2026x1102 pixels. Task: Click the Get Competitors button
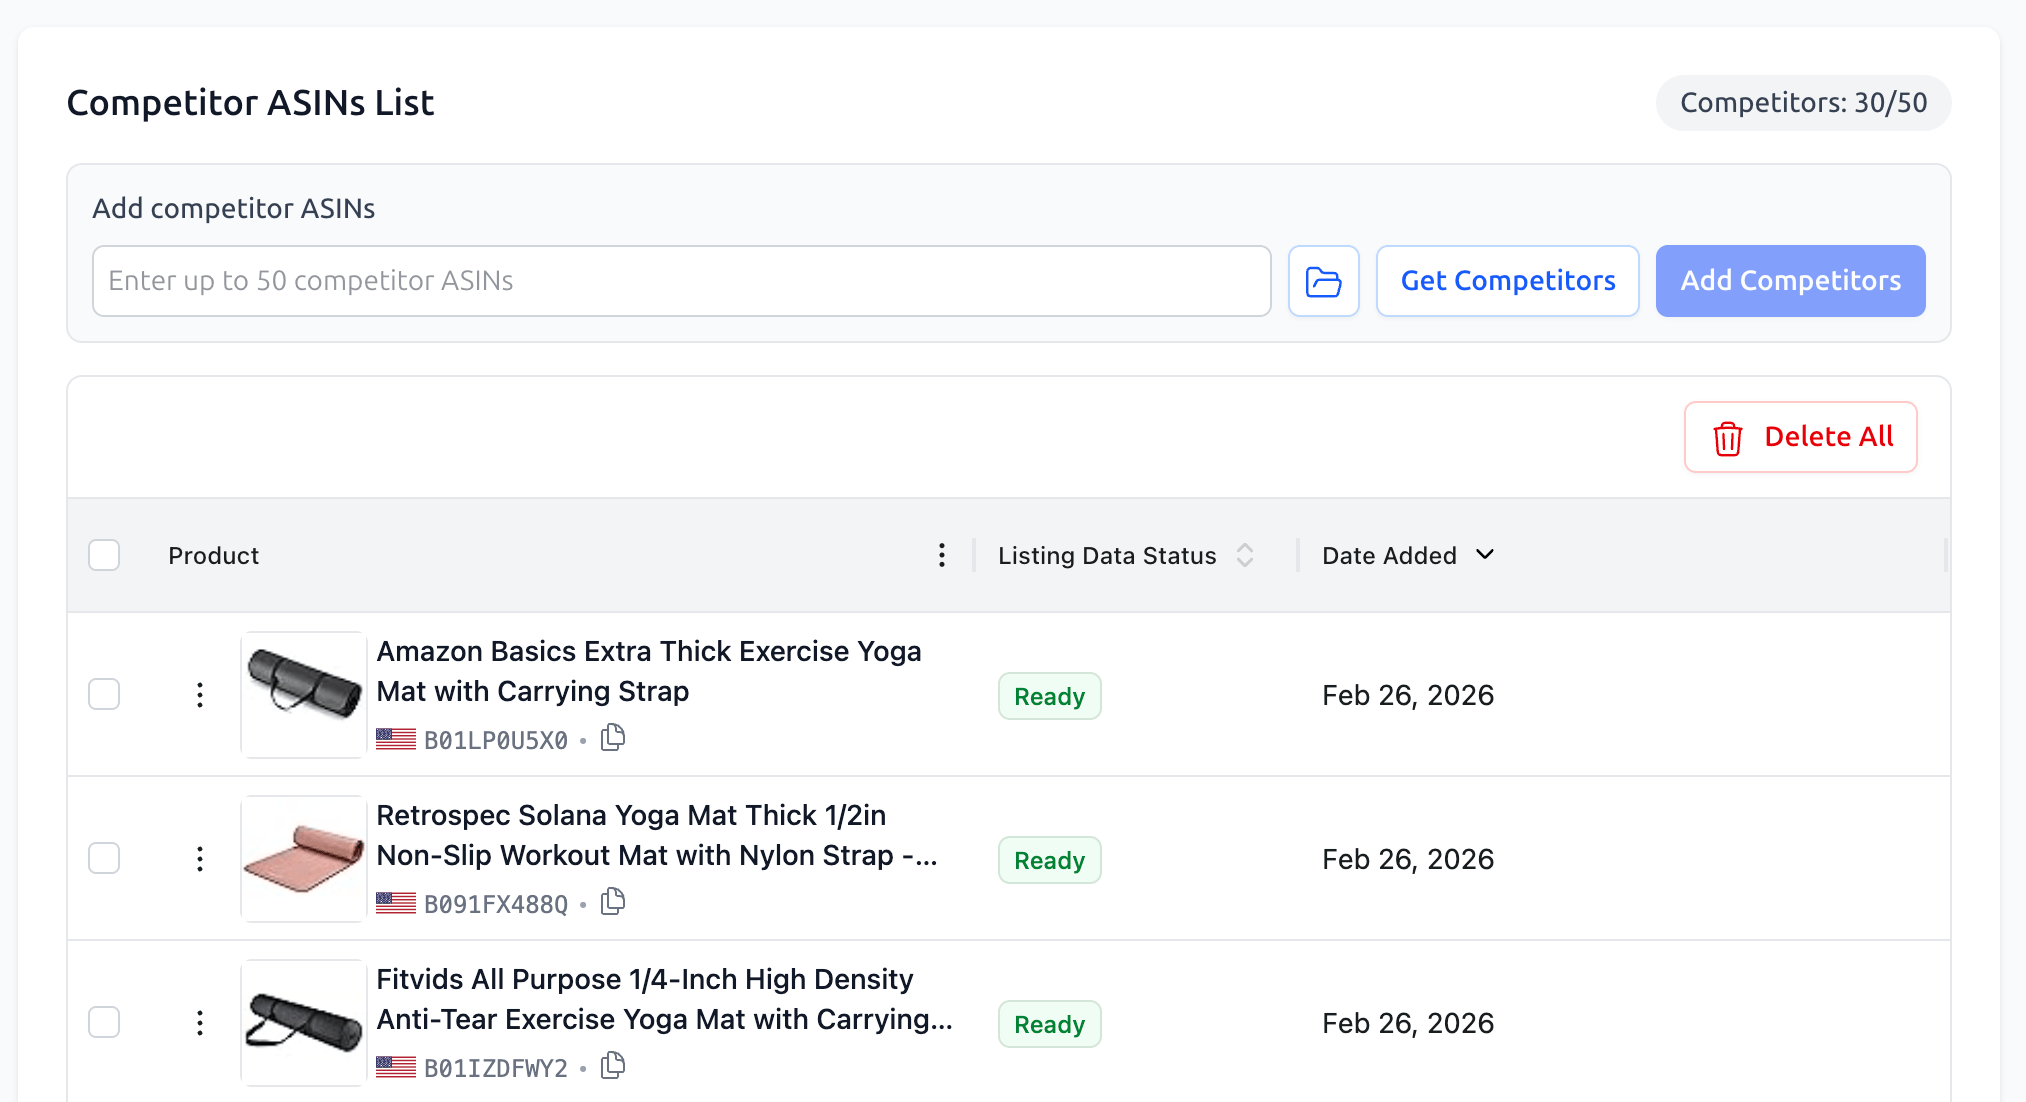[x=1507, y=281]
